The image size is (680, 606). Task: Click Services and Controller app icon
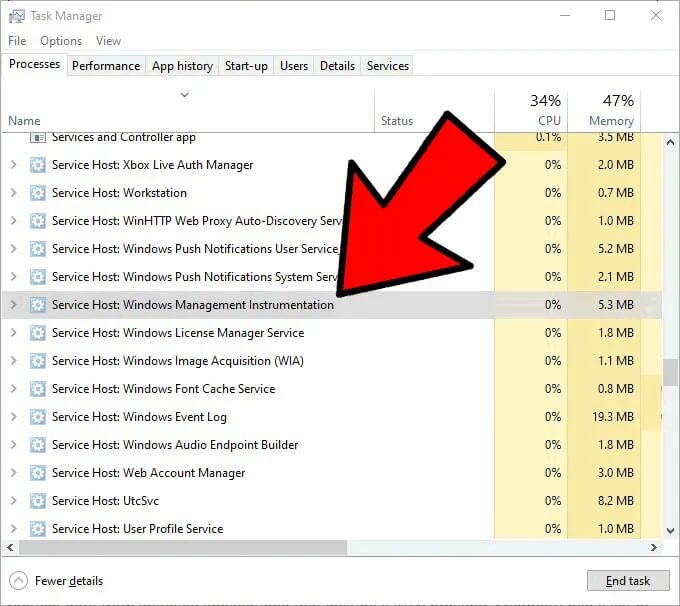click(38, 138)
